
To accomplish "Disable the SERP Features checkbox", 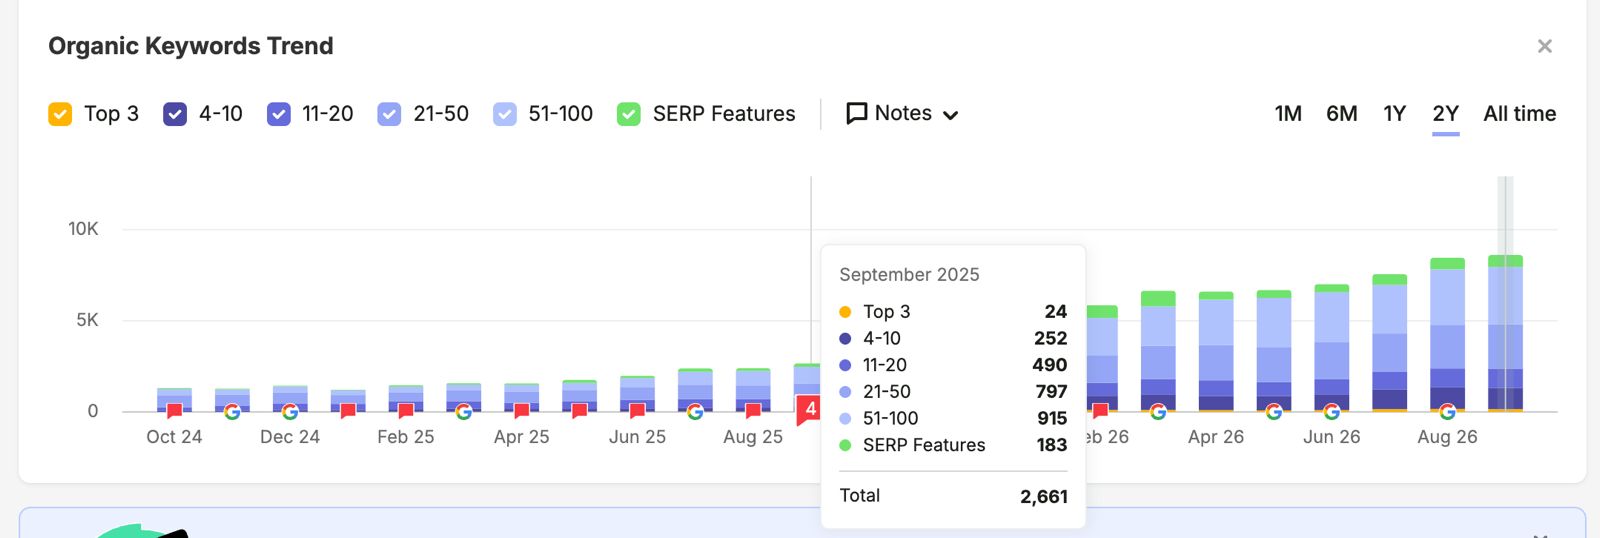I will tap(629, 114).
